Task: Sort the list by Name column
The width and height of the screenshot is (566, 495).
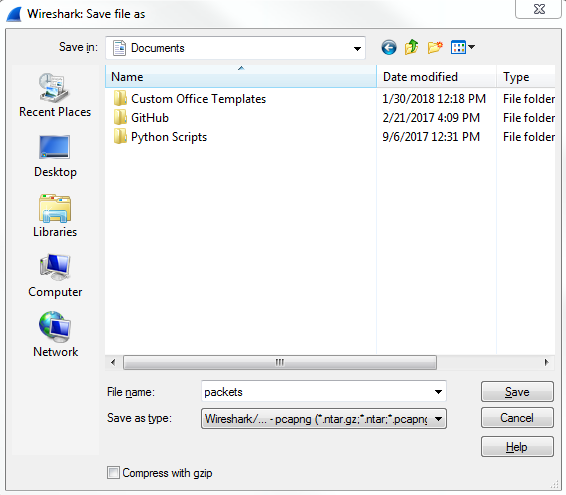Action: pos(241,77)
